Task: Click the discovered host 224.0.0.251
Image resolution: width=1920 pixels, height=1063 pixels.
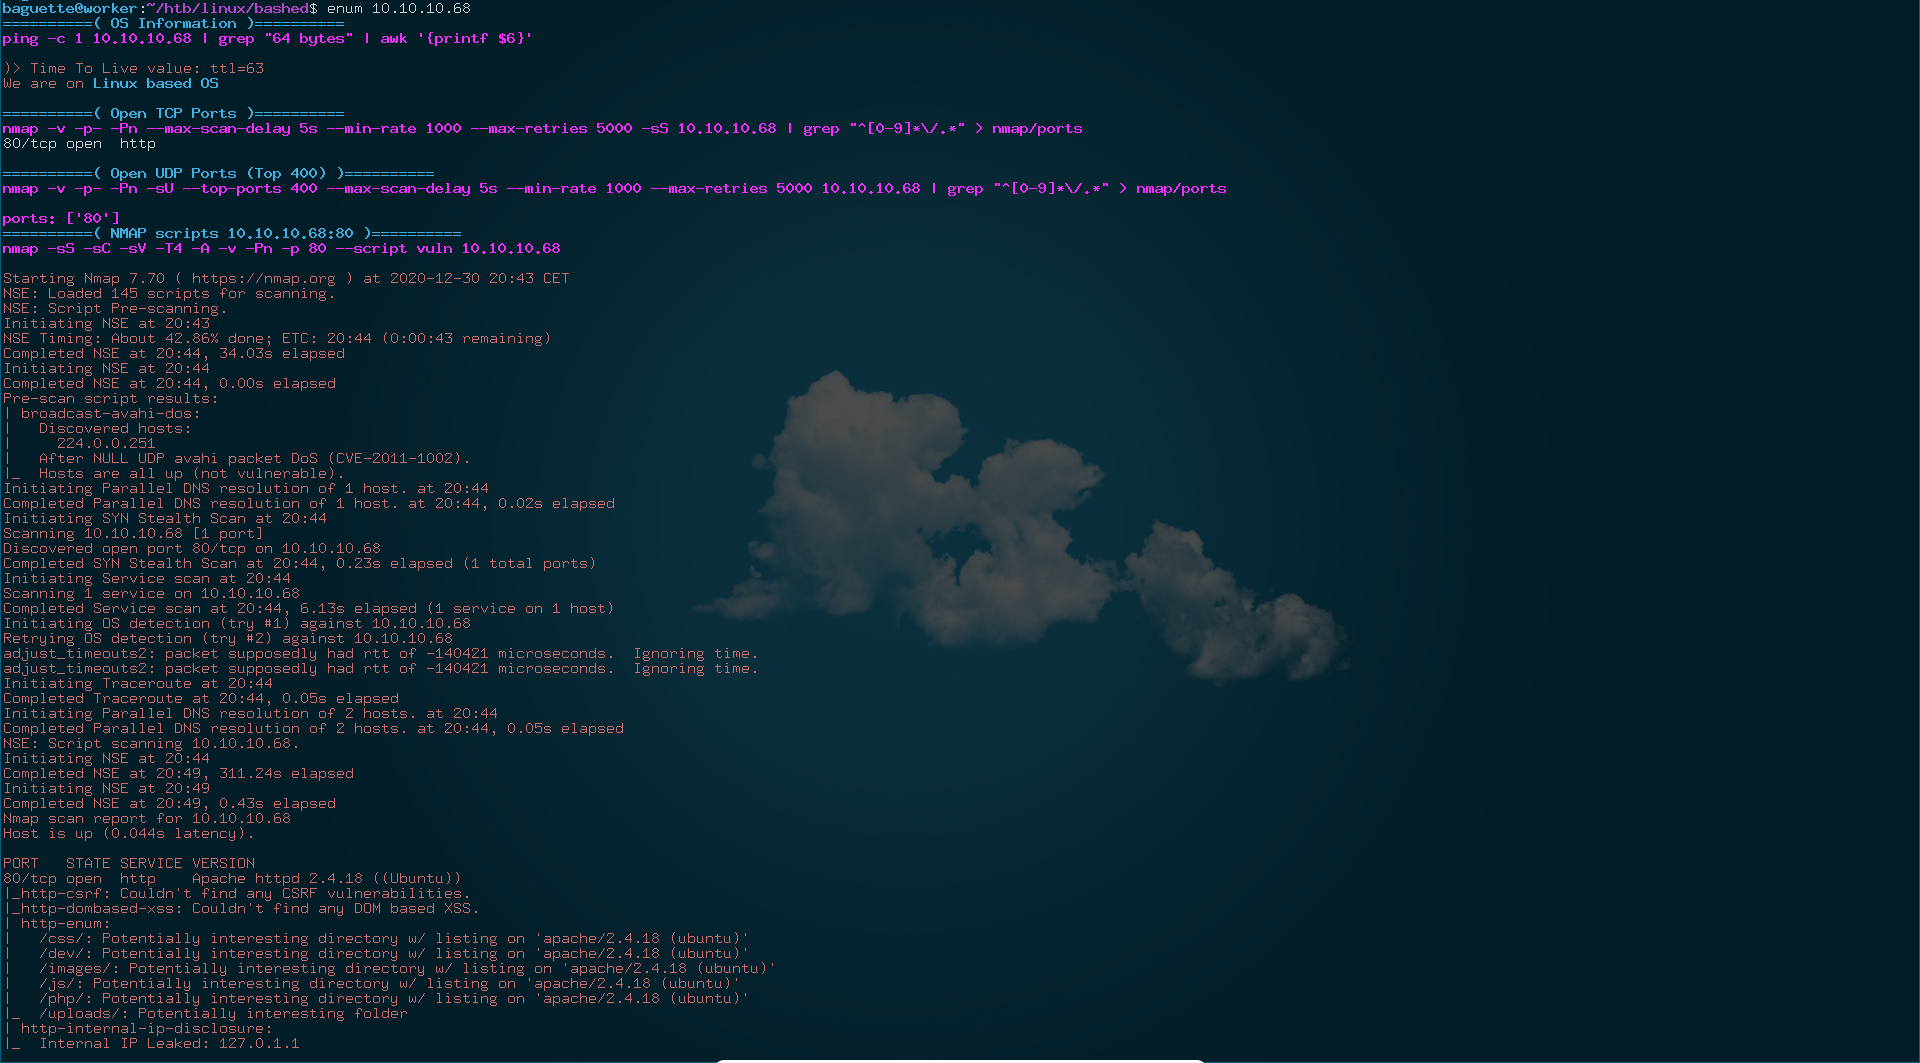Action: tap(106, 443)
